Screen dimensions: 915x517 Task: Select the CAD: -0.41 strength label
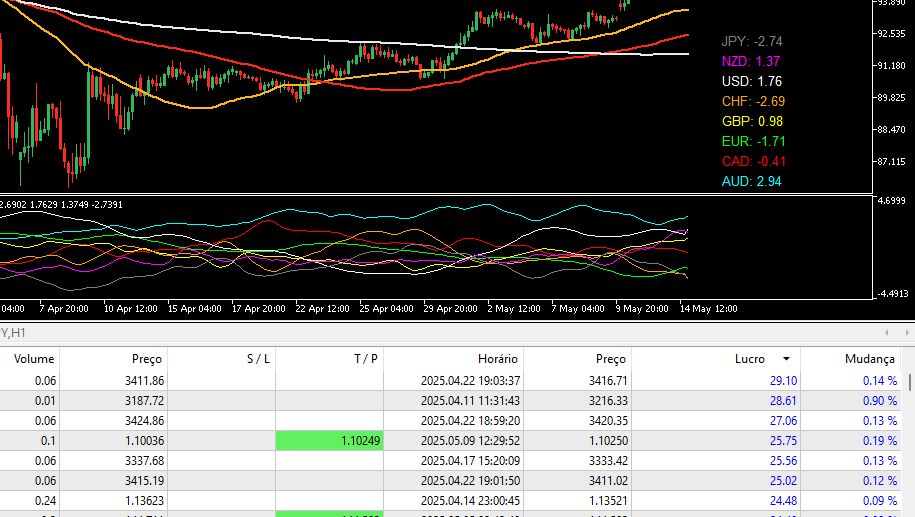[x=754, y=161]
